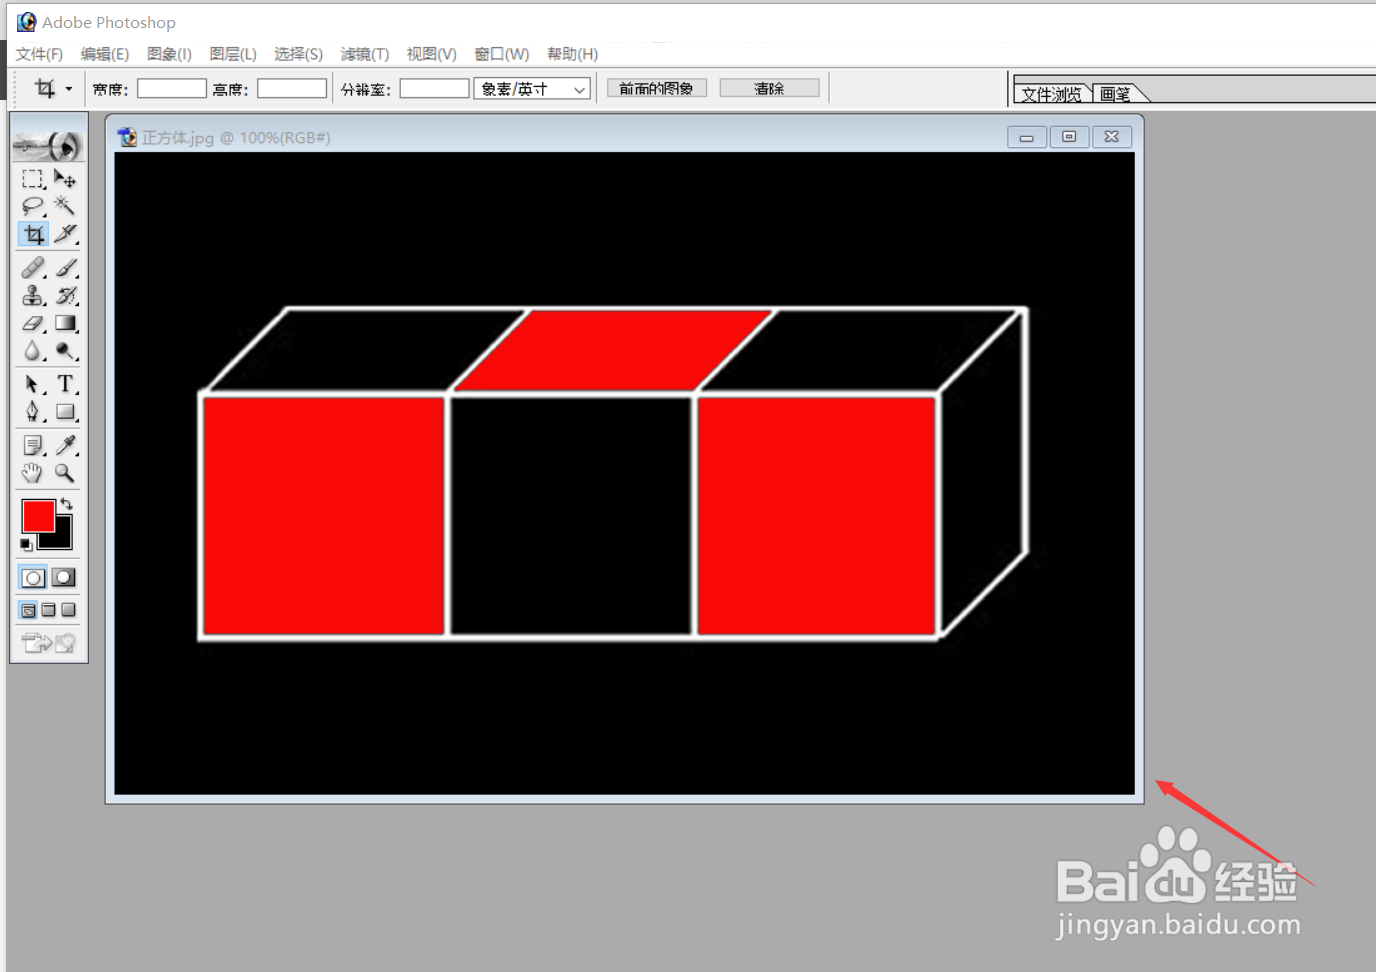This screenshot has width=1376, height=972.
Task: Click the Jump to ImageReady icon
Action: tap(48, 643)
